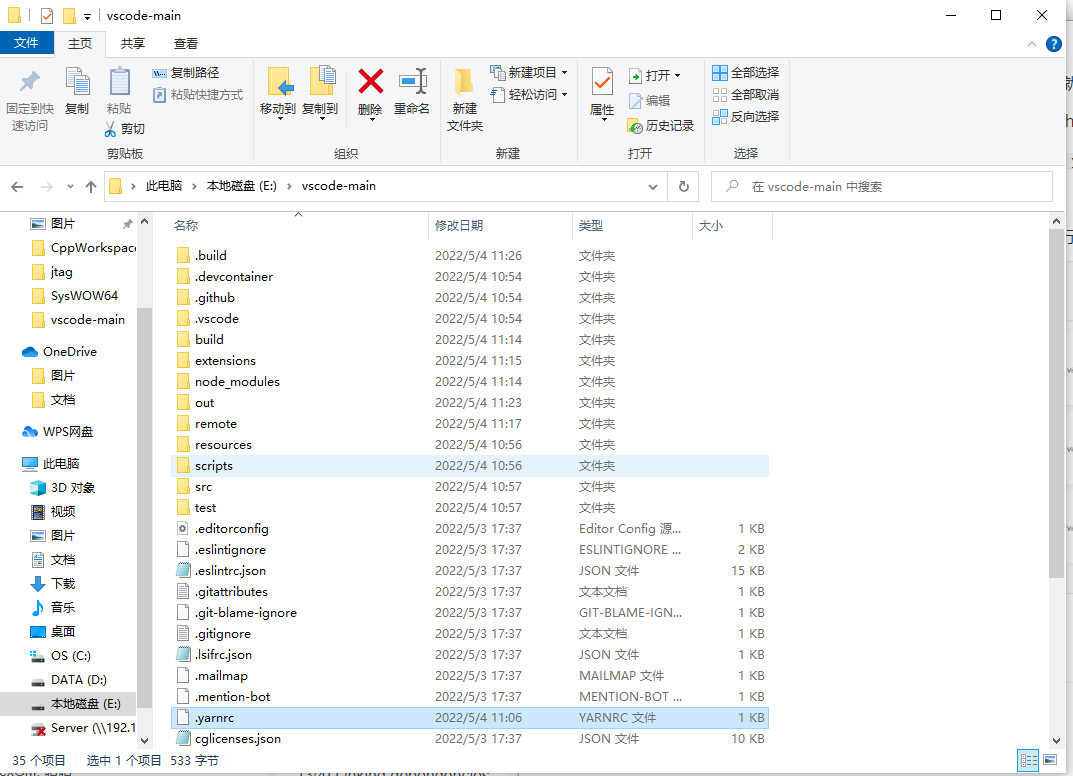
Task: Open the New Item (新建项目) dropdown
Action: click(x=530, y=73)
